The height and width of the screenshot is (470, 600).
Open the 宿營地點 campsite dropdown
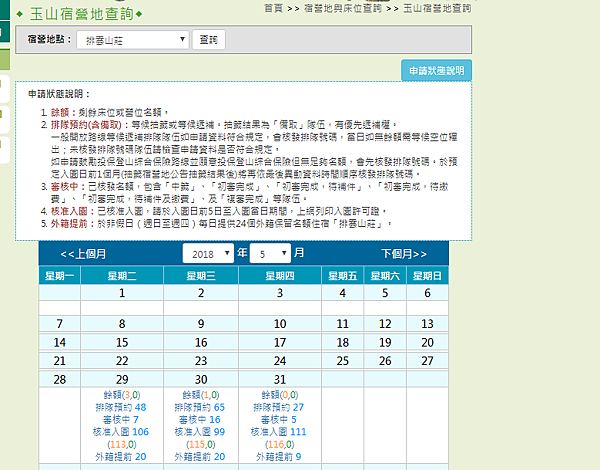(x=133, y=40)
